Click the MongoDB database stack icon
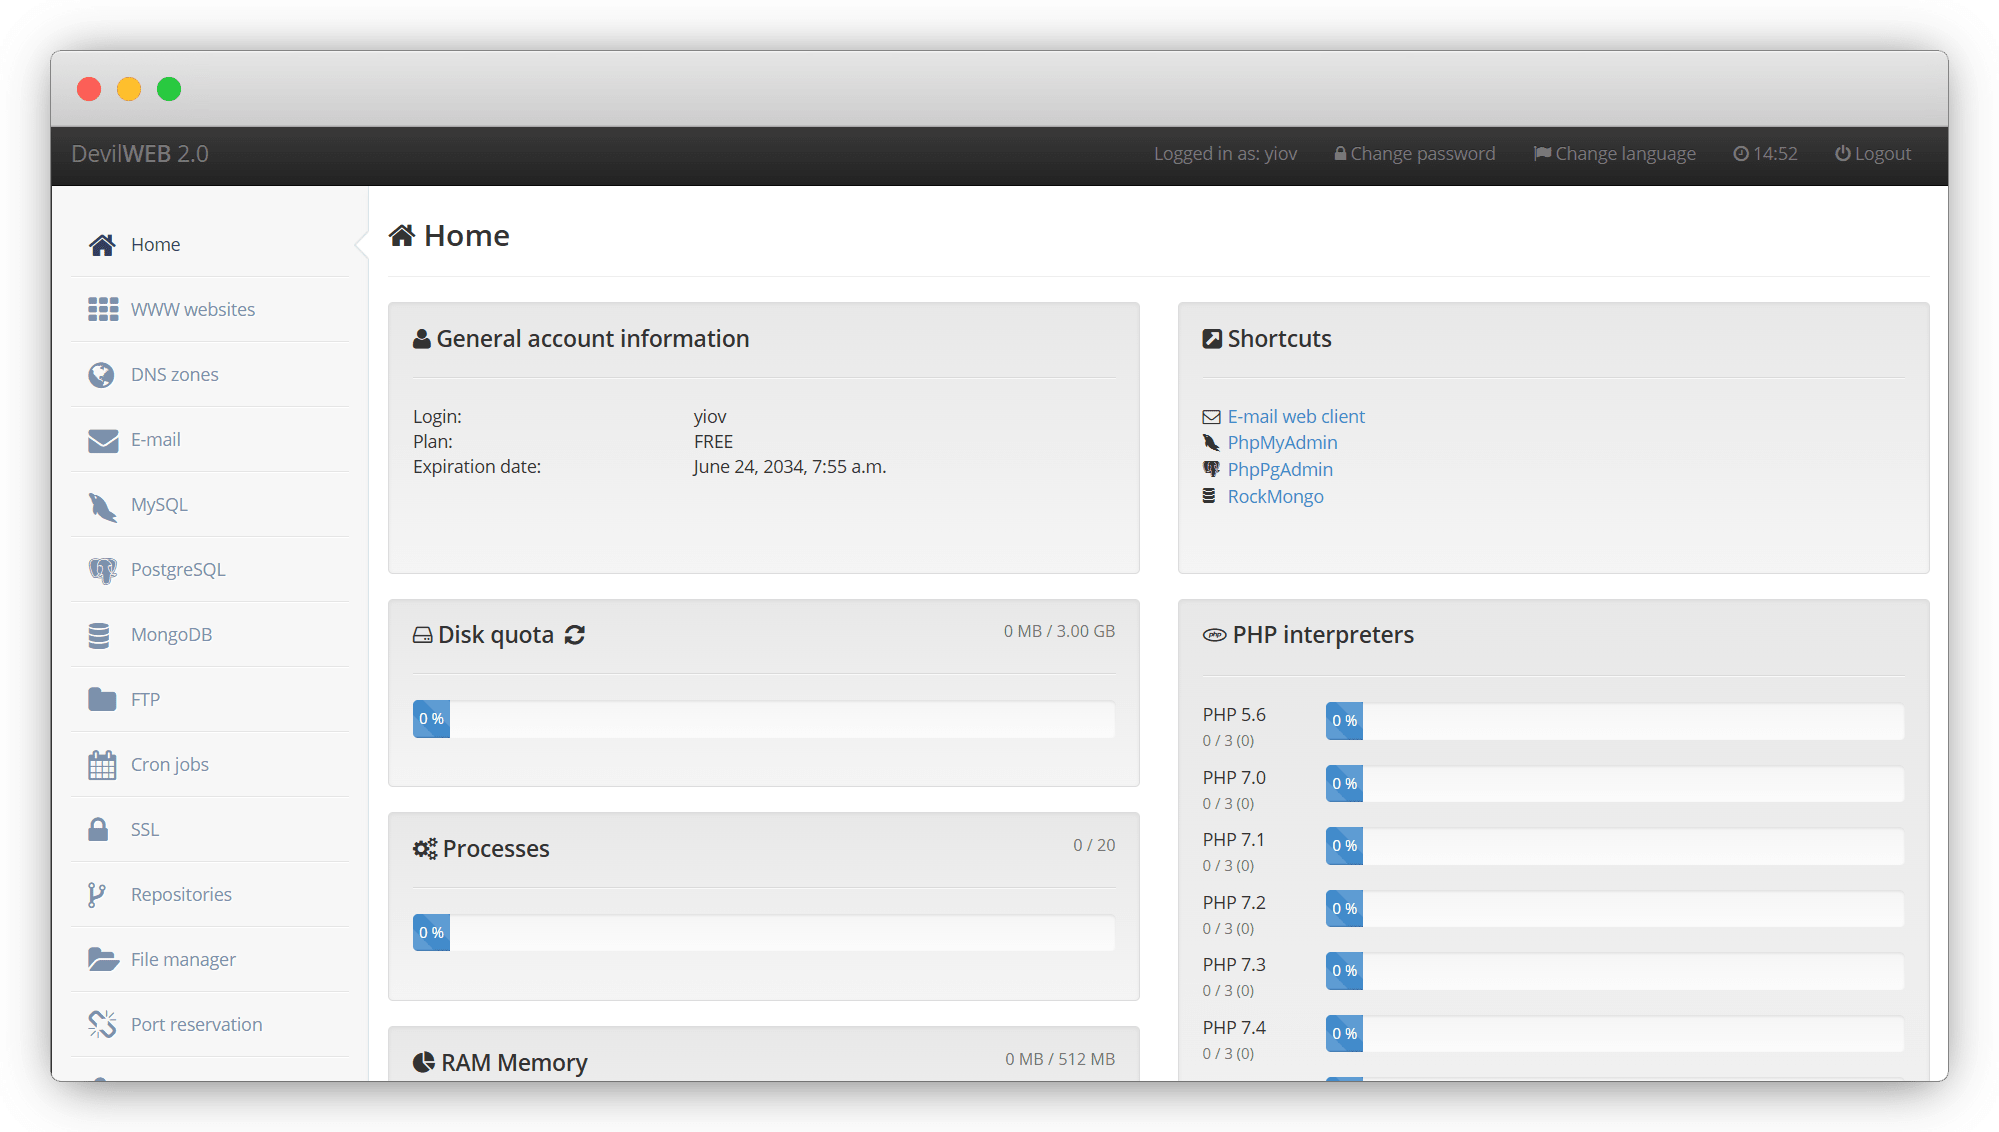Viewport: 1999px width, 1132px height. (x=99, y=635)
